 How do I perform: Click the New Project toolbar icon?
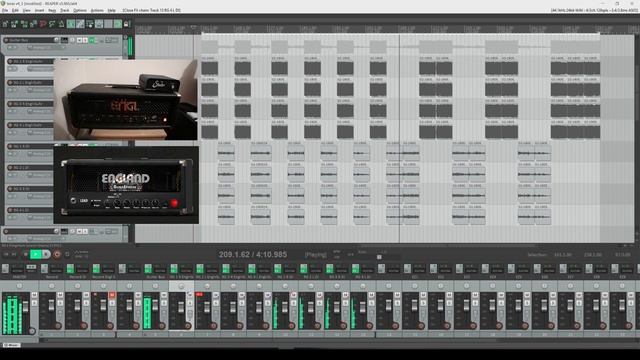point(5,24)
